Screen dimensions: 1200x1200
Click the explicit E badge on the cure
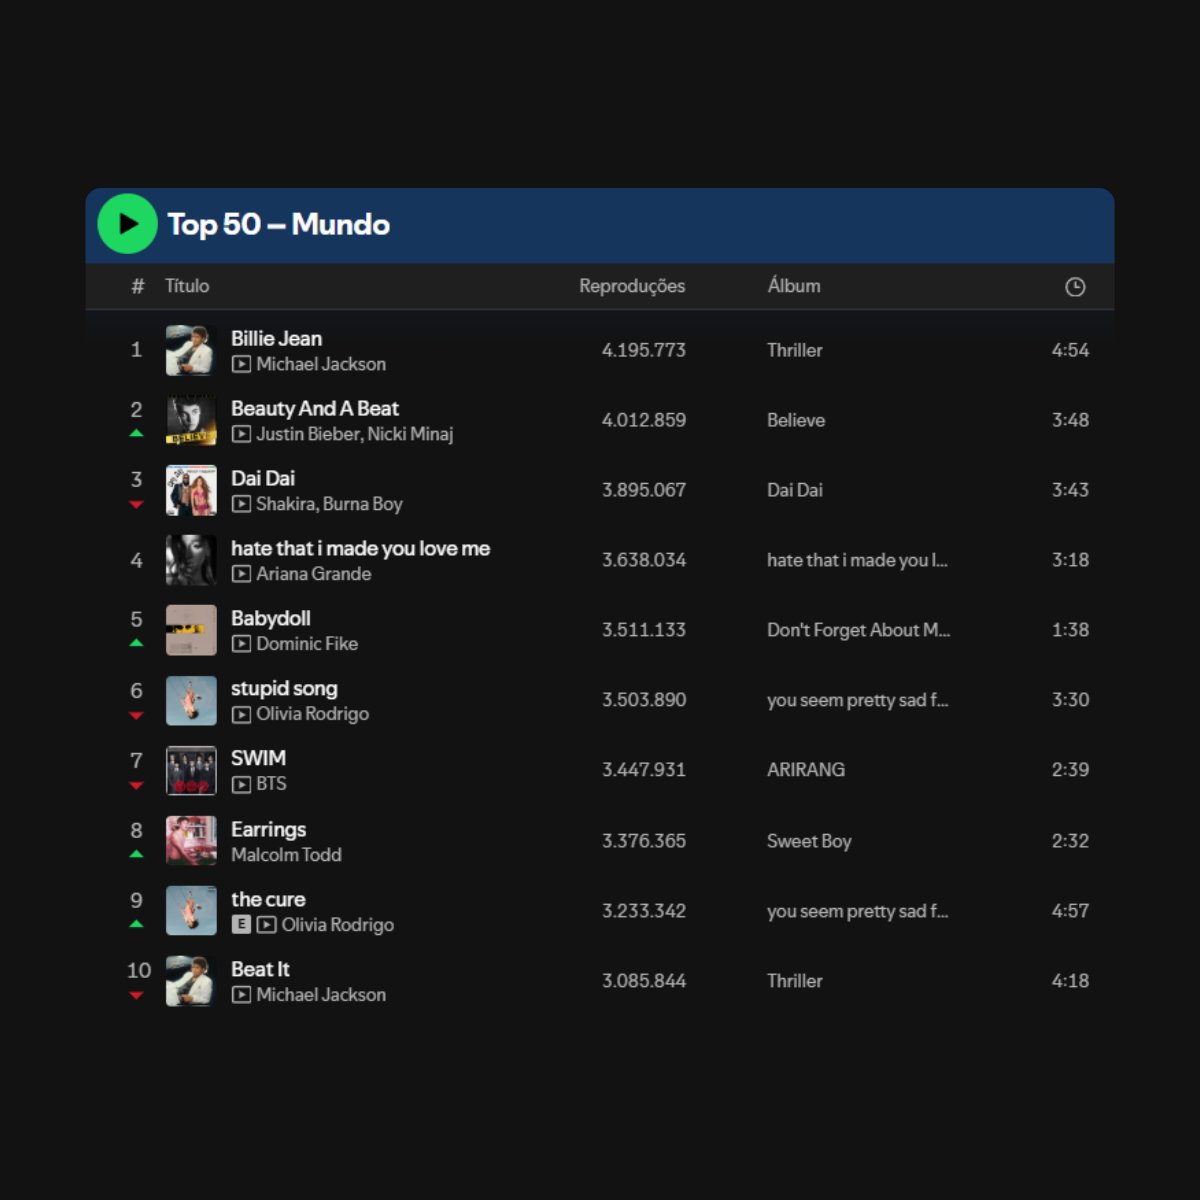click(241, 925)
